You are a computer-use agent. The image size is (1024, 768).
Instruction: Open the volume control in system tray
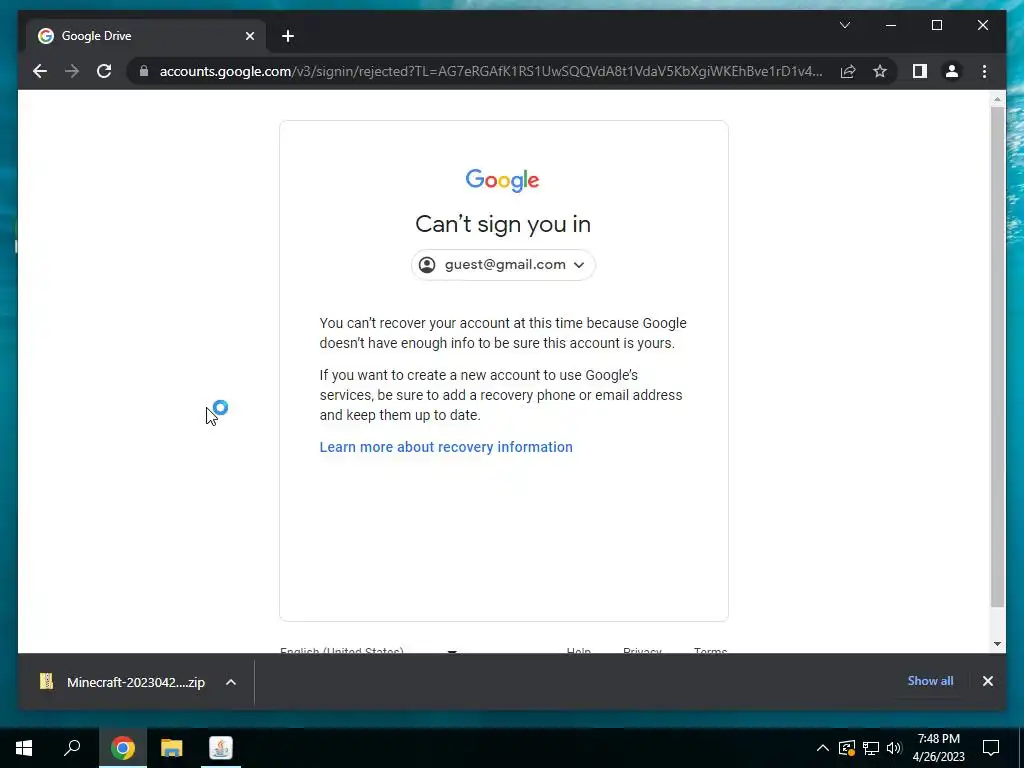894,748
